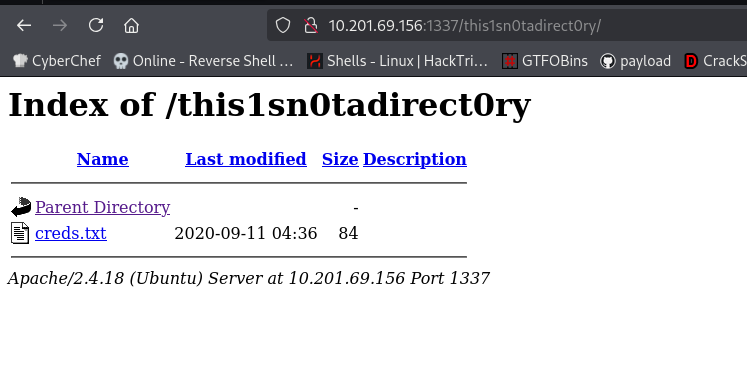Screen dimensions: 747x372
Task: Open the shield tracking protection icon
Action: pos(283,25)
